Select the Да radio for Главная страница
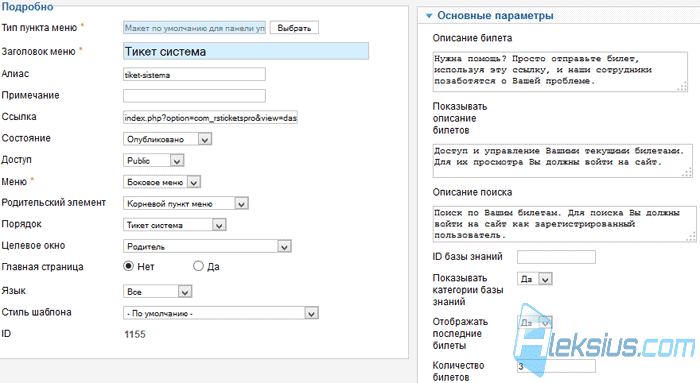 tap(198, 266)
